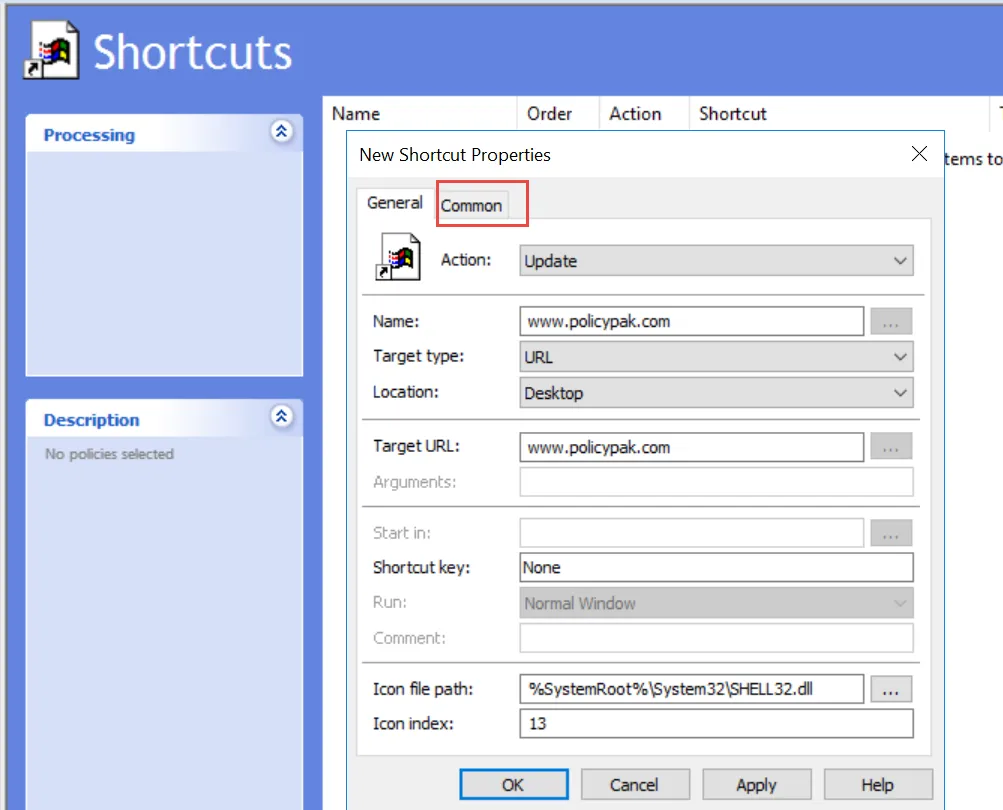
Task: Select the General tab
Action: (x=394, y=203)
